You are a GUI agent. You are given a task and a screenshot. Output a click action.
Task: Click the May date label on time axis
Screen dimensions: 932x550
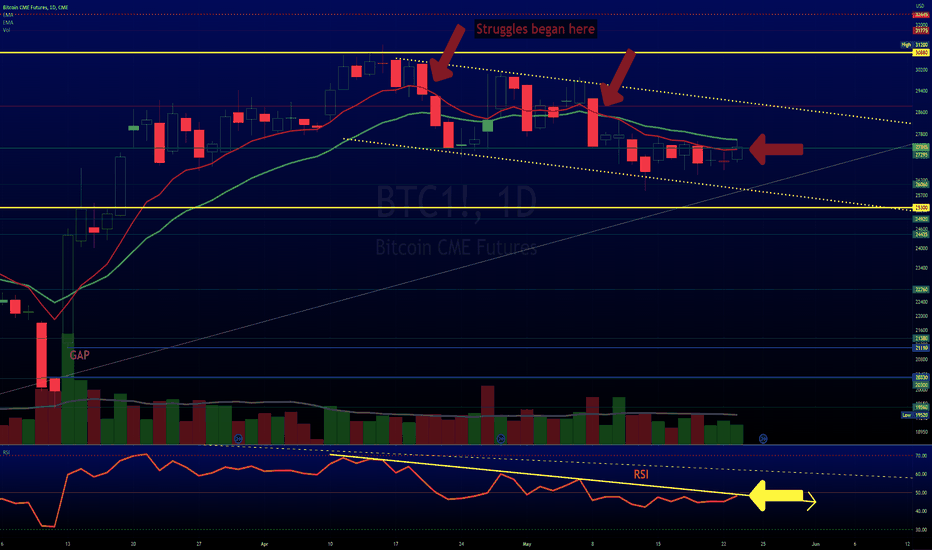point(527,544)
